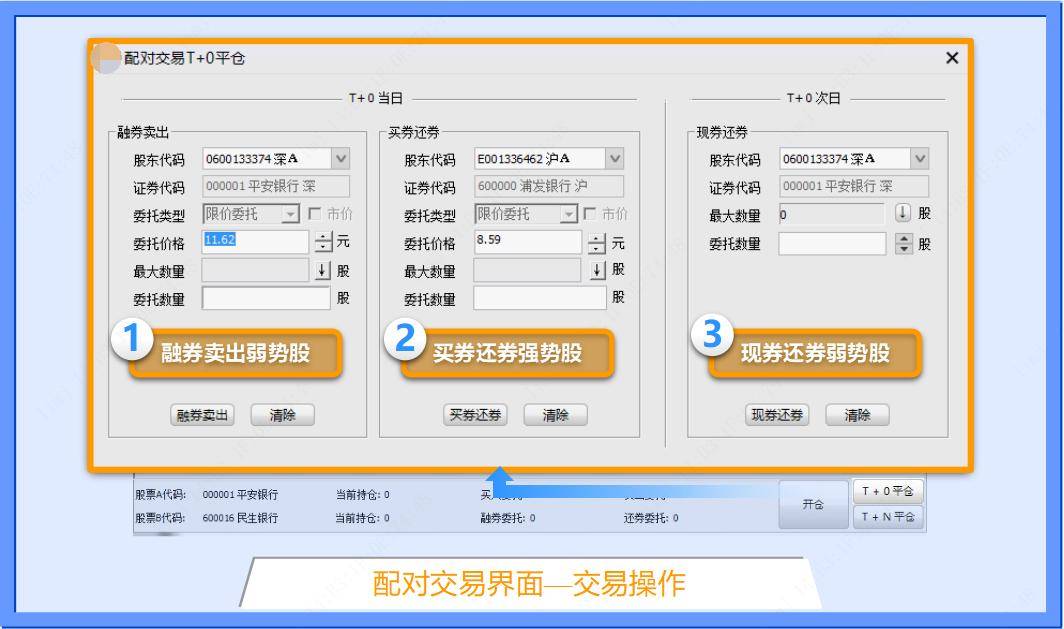This screenshot has height=629, width=1064.
Task: Click dialog title icon beside 配对交易T+0平仓
Action: [105, 58]
